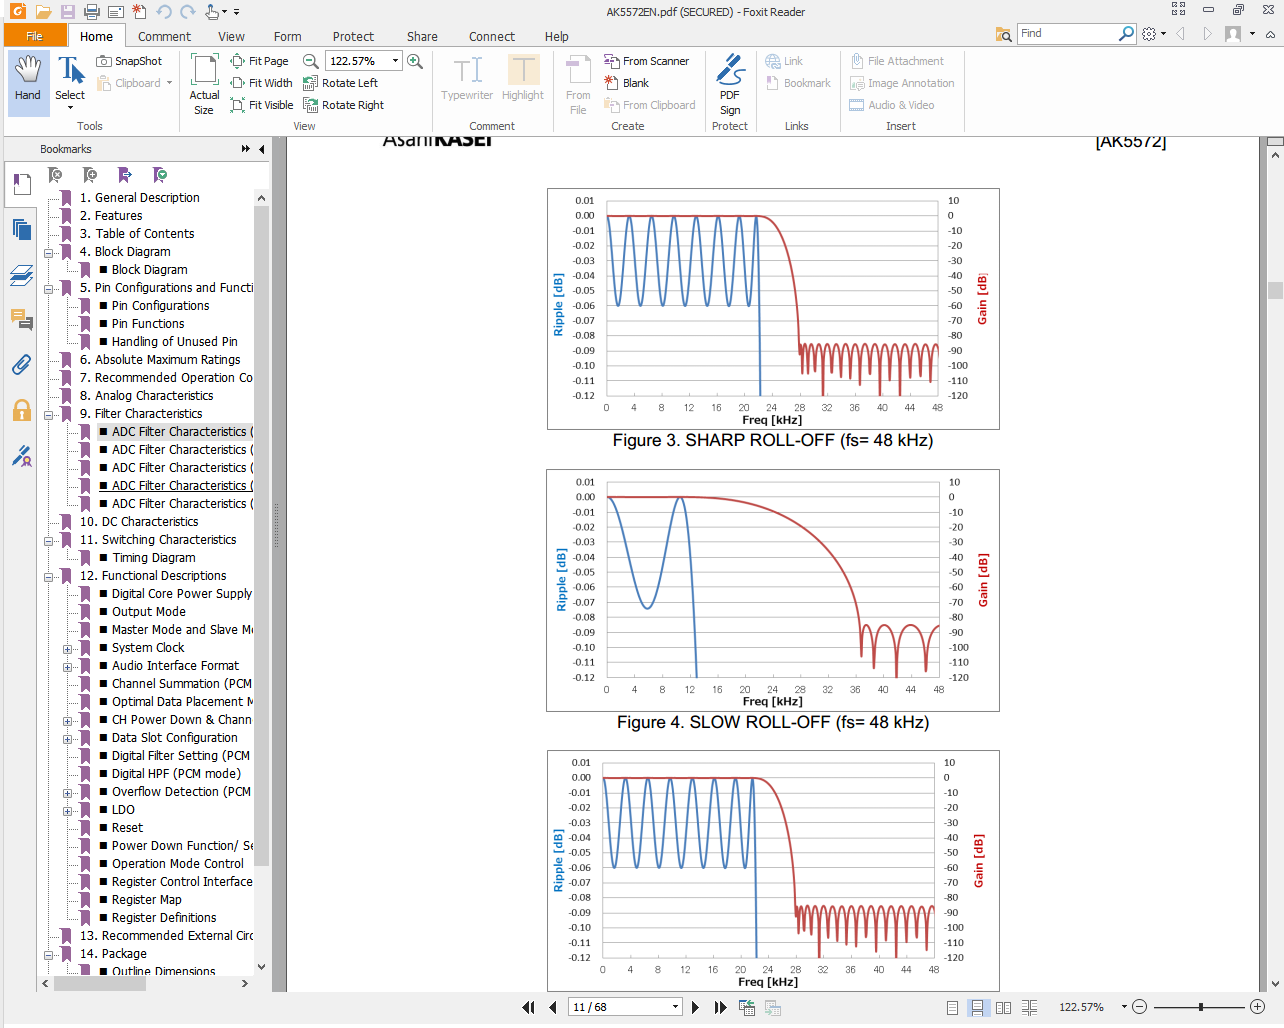
Task: Open the Connect tab
Action: [492, 36]
